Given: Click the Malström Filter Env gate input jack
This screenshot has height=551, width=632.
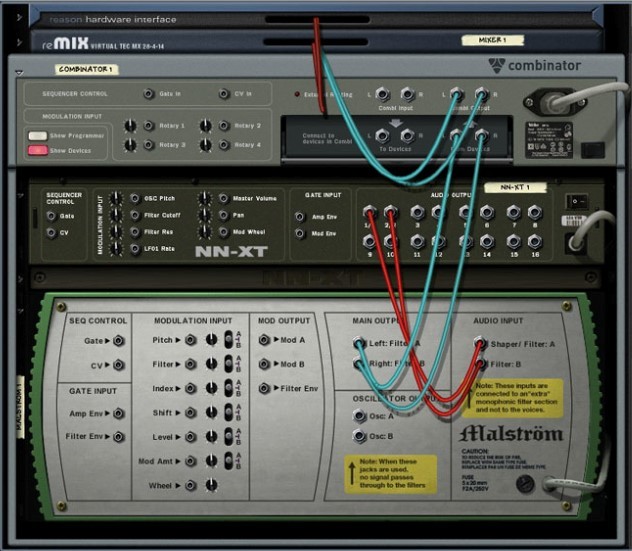Looking at the screenshot, I should tap(118, 437).
